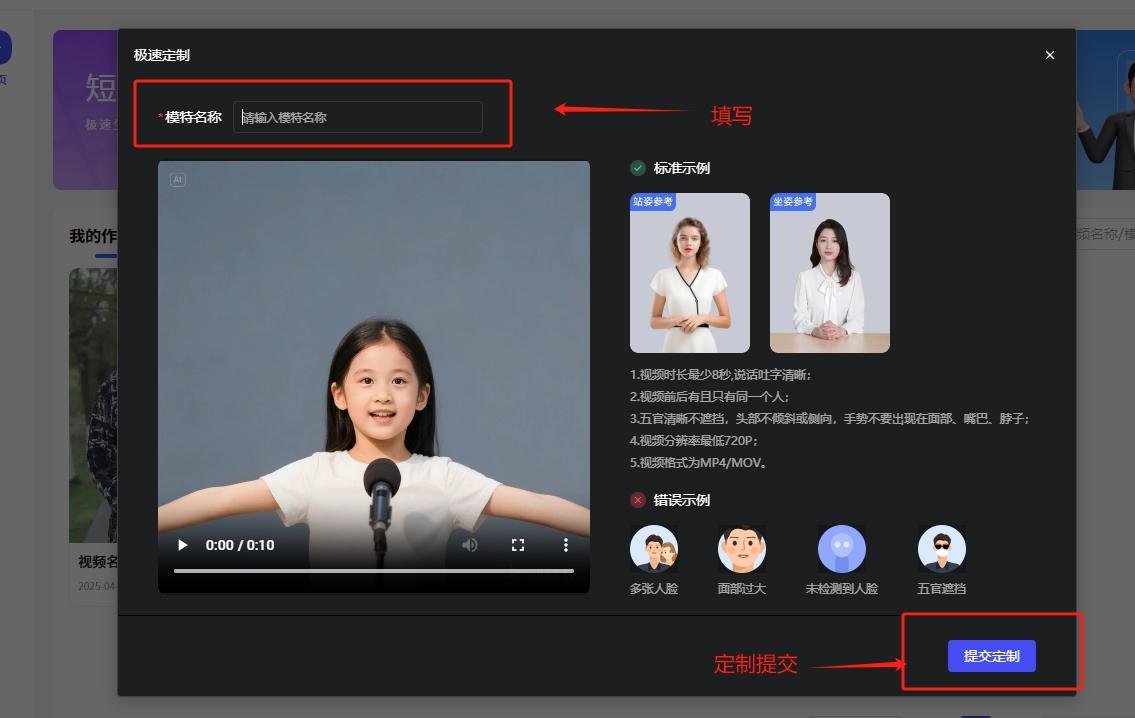Viewport: 1135px width, 718px height.
Task: Select the 五官遮挡 error example icon
Action: [x=942, y=548]
